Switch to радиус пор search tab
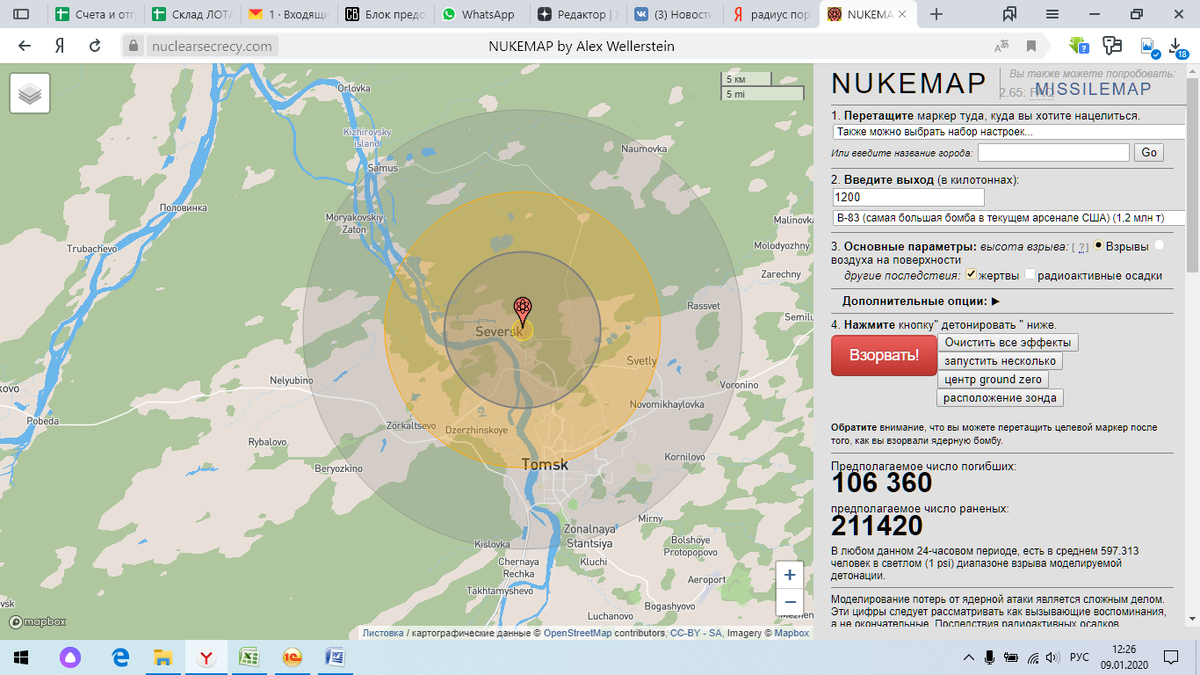This screenshot has width=1200, height=675. click(769, 14)
